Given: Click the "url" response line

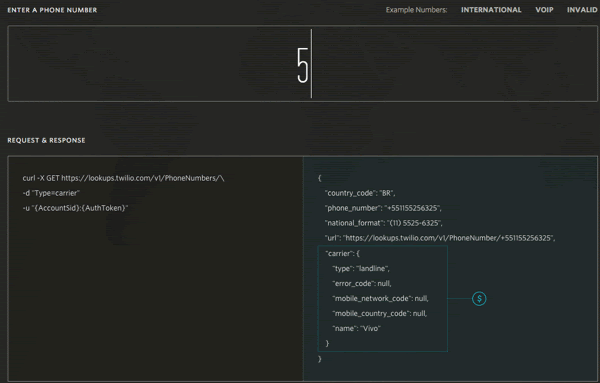Looking at the screenshot, I should (440, 238).
